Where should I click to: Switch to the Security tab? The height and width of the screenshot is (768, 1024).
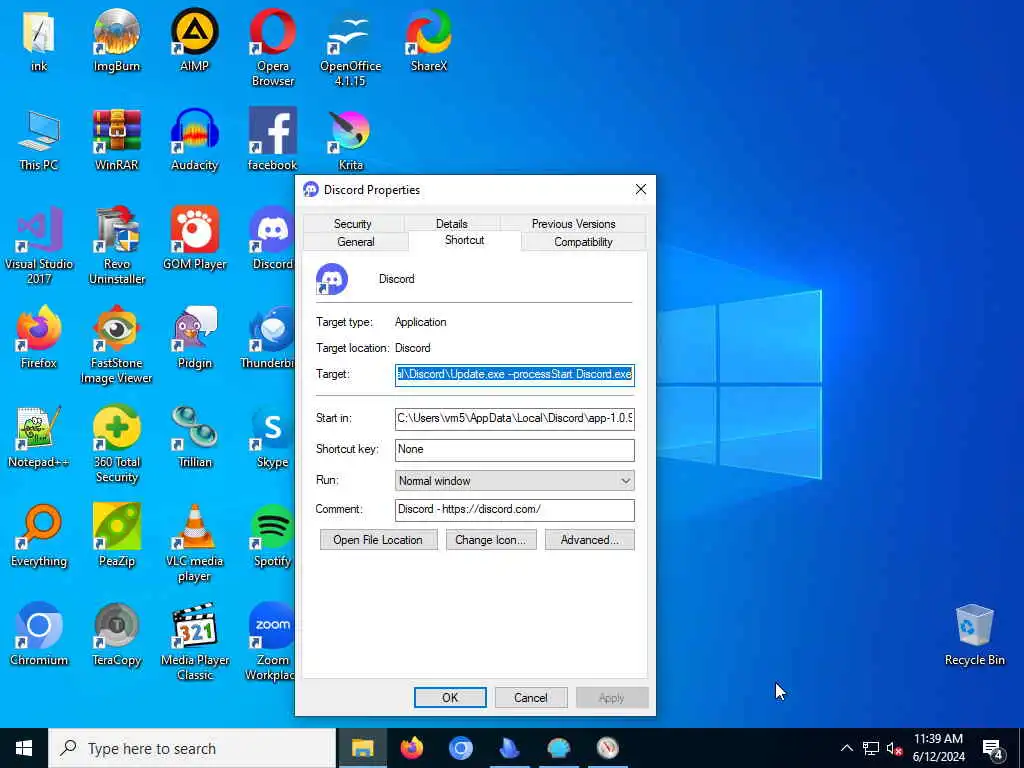pyautogui.click(x=353, y=223)
